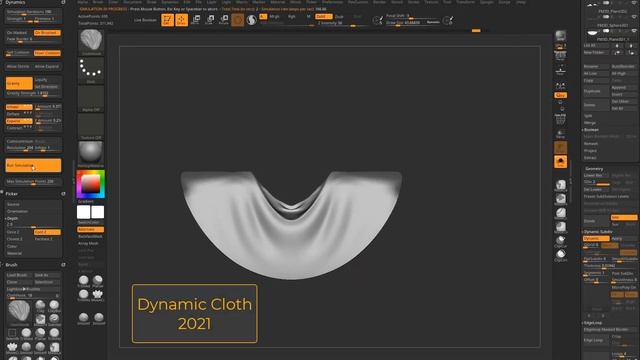Open the ClothHook brush thumbnail on the shelf

click(x=91, y=42)
